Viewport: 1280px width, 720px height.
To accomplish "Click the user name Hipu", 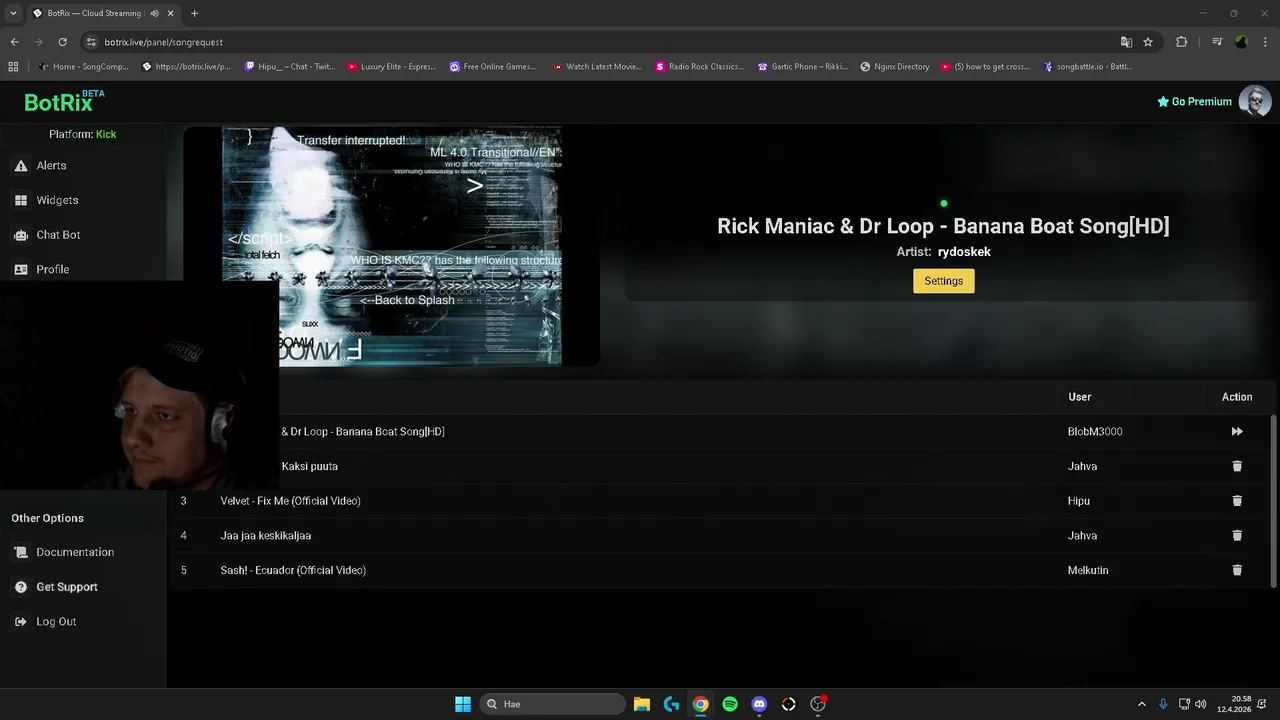I will tap(1079, 501).
